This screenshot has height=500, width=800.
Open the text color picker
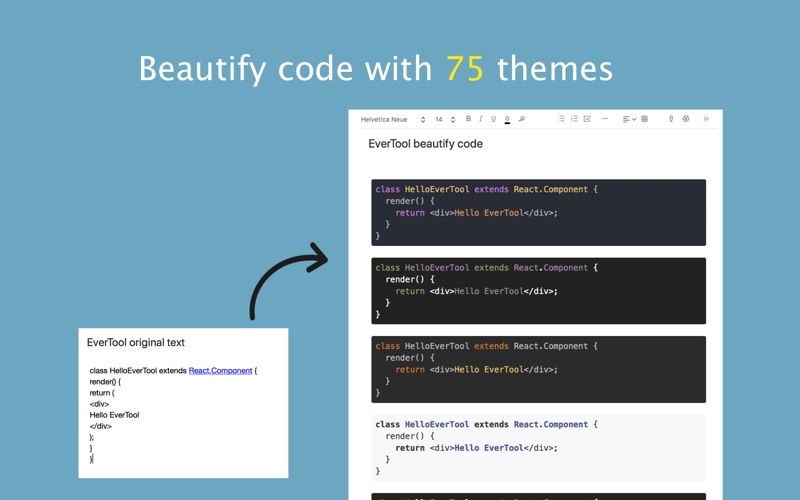coord(507,119)
